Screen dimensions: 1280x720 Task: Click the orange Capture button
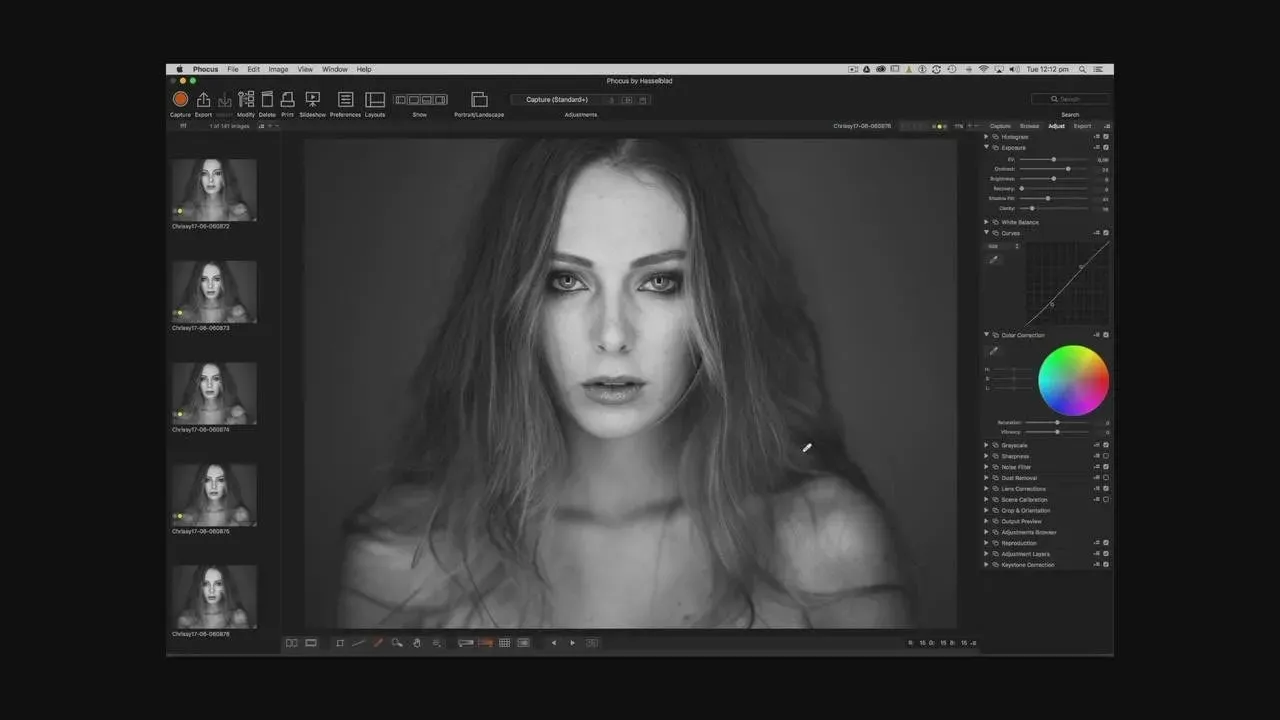[180, 99]
